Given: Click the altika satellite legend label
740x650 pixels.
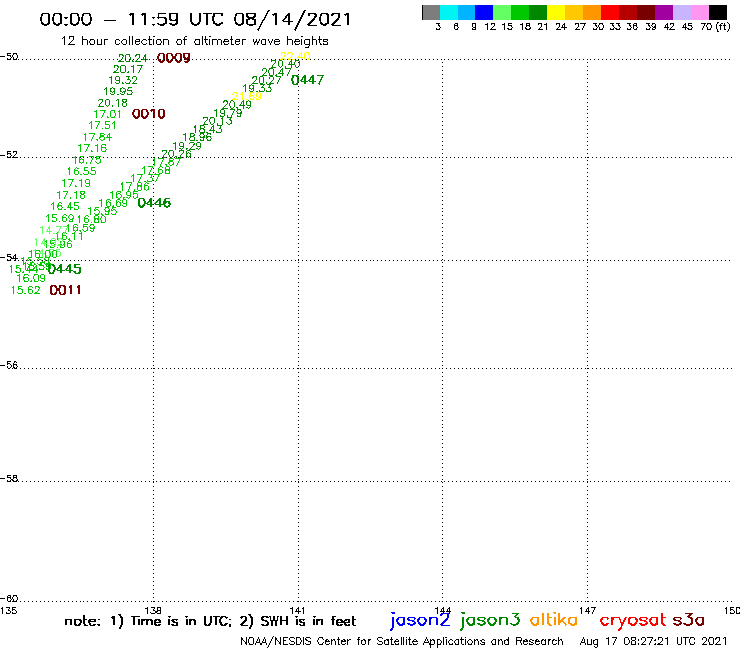Looking at the screenshot, I should point(554,620).
